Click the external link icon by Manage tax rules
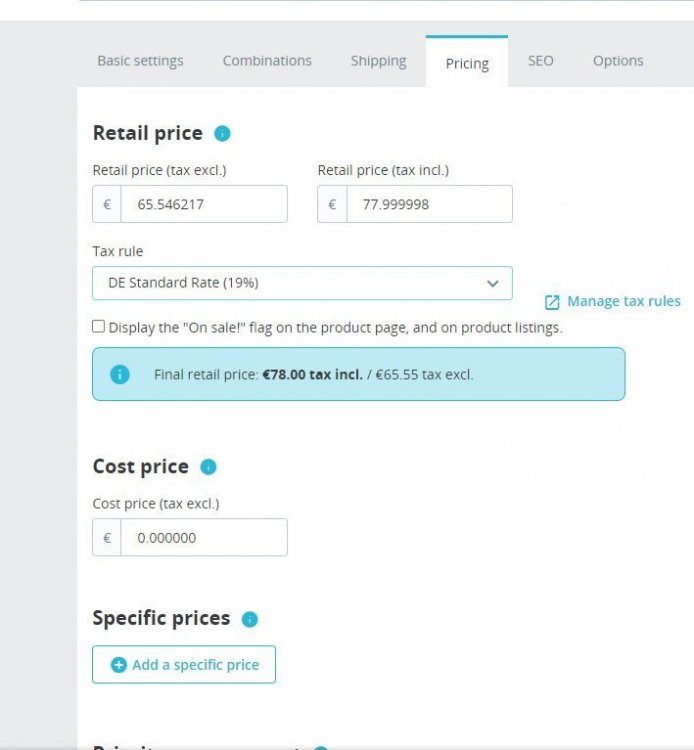 (x=552, y=302)
